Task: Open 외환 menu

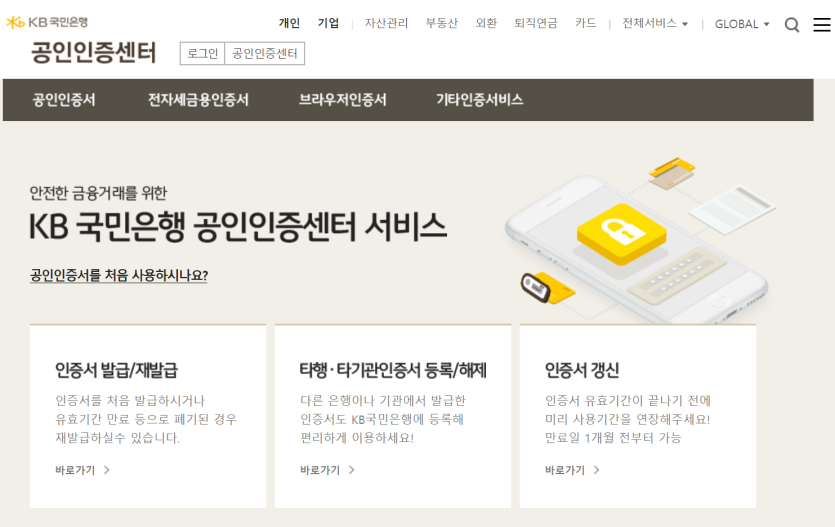Action: (486, 23)
